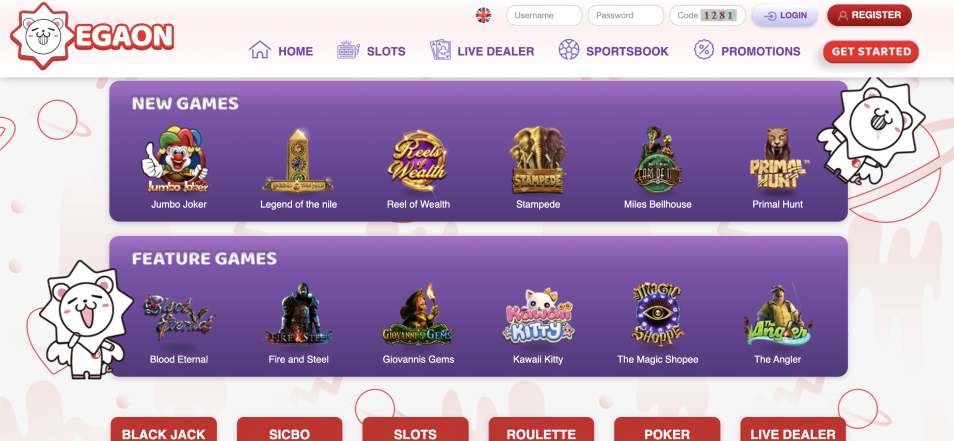Launch the Legend of the Nile game

pyautogui.click(x=298, y=161)
